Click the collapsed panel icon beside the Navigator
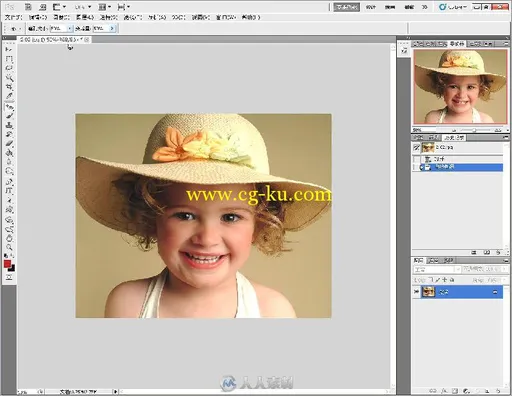Image resolution: width=512 pixels, height=396 pixels. [404, 51]
